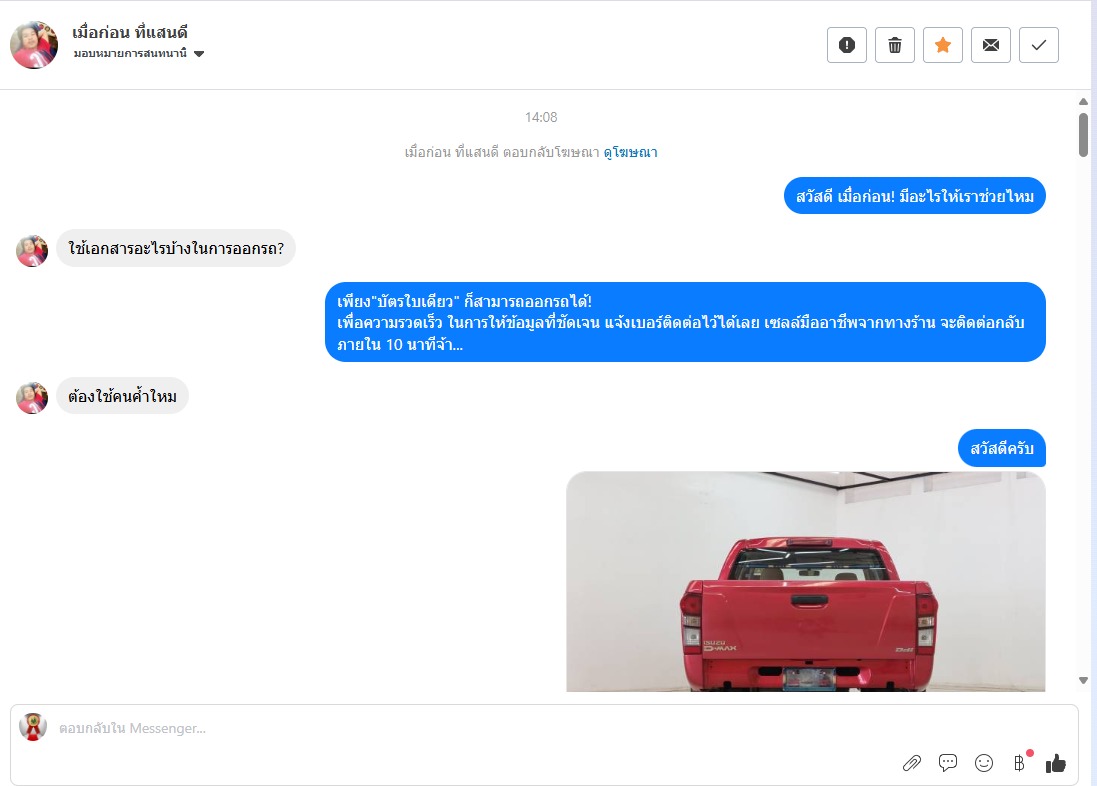Screen dimensions: 1097x786
Task: Click the conversation scrollbar thumb
Action: point(1083,134)
